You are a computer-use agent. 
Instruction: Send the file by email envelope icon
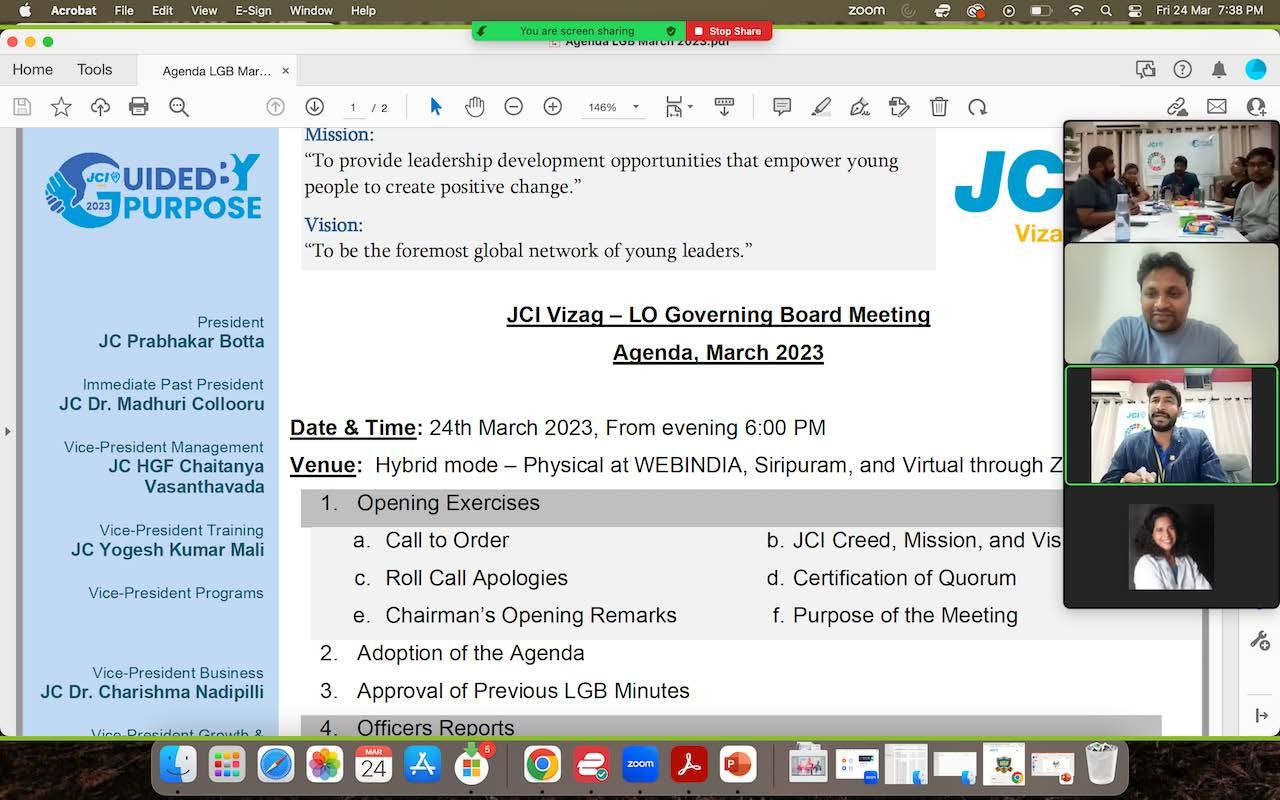[1217, 107]
